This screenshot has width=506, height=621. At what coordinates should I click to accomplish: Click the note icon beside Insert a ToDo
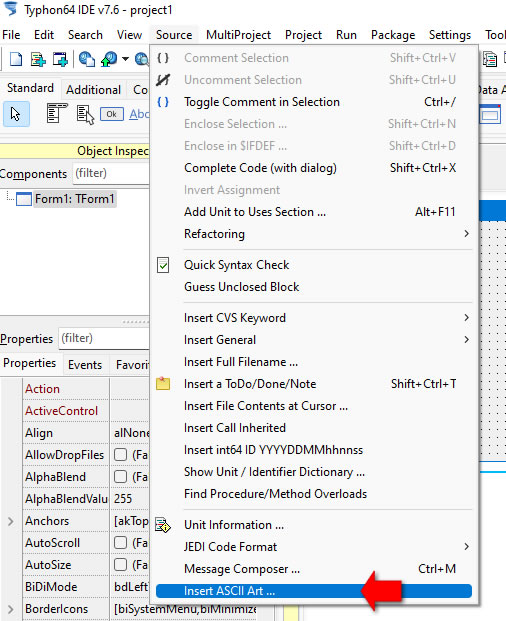(x=163, y=383)
